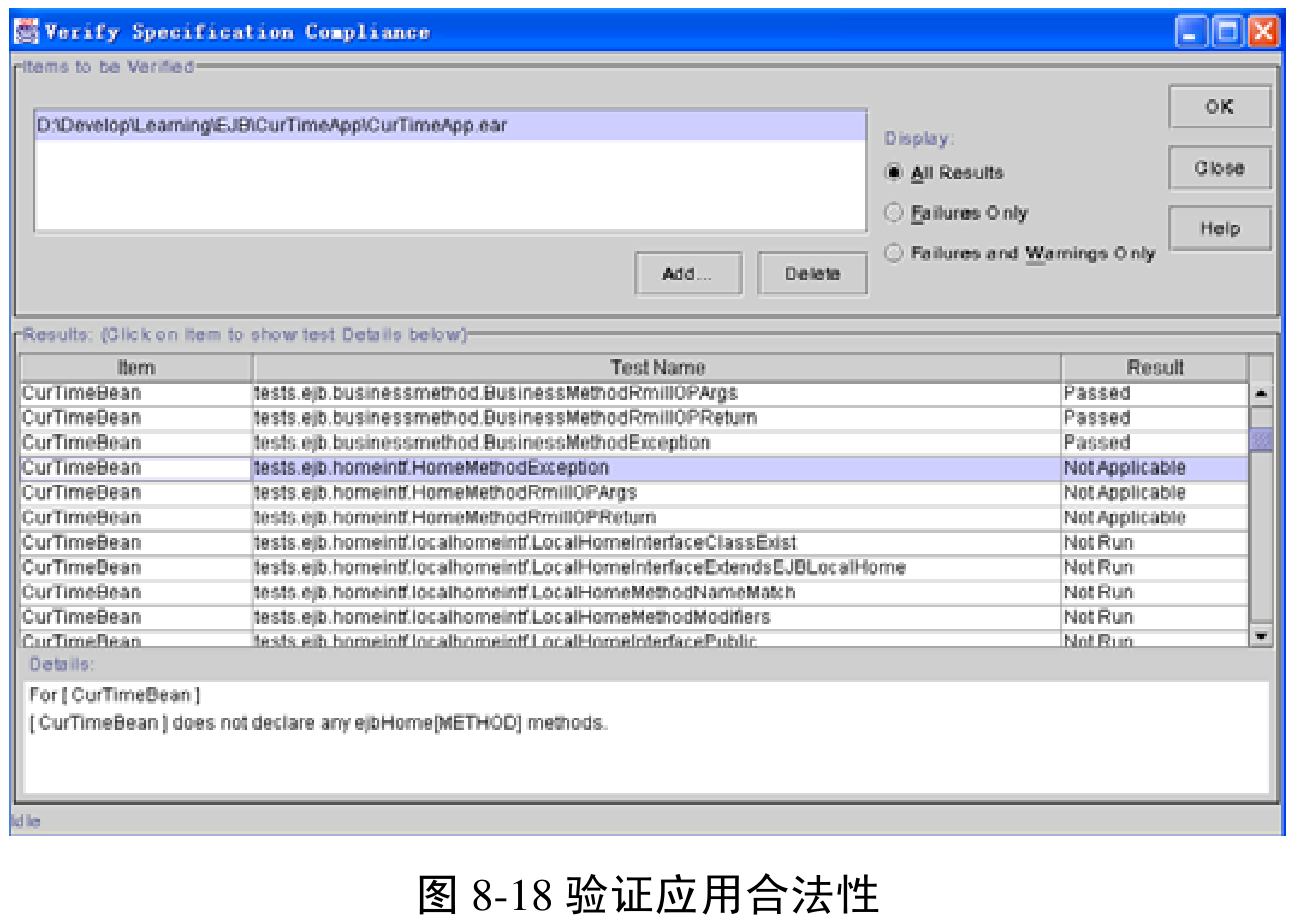Close window with the red X button
The height and width of the screenshot is (922, 1297).
pos(1263,32)
